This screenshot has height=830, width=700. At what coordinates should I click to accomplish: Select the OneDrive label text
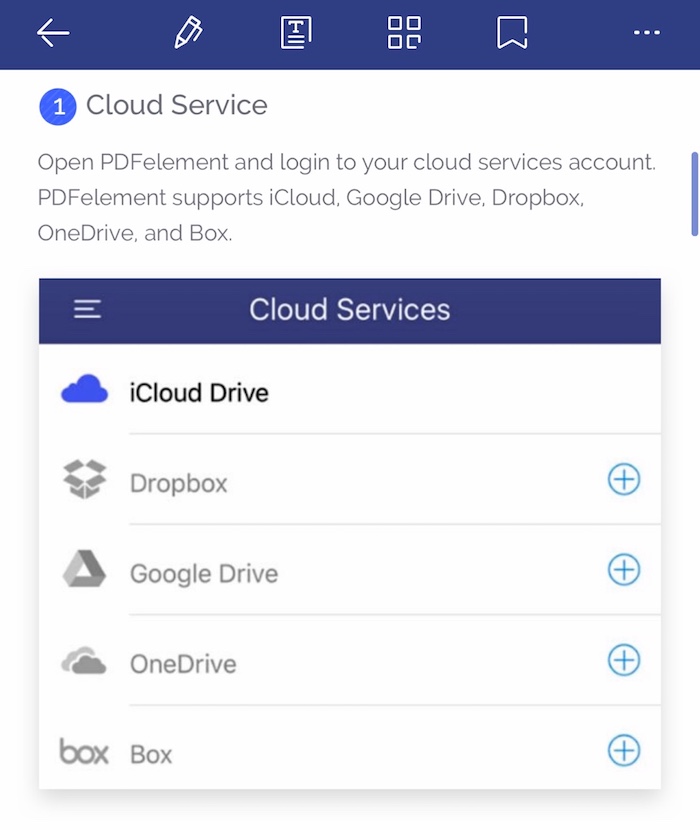tap(183, 664)
